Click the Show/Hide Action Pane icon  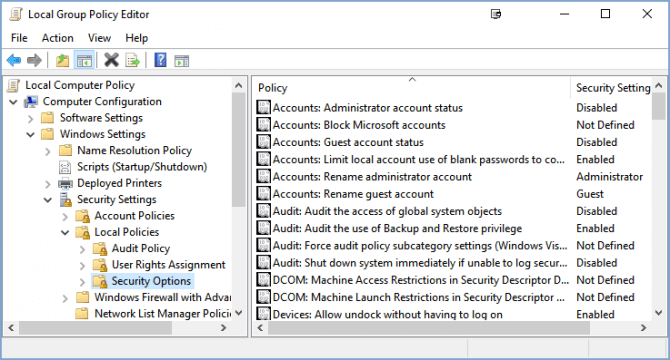click(x=182, y=61)
